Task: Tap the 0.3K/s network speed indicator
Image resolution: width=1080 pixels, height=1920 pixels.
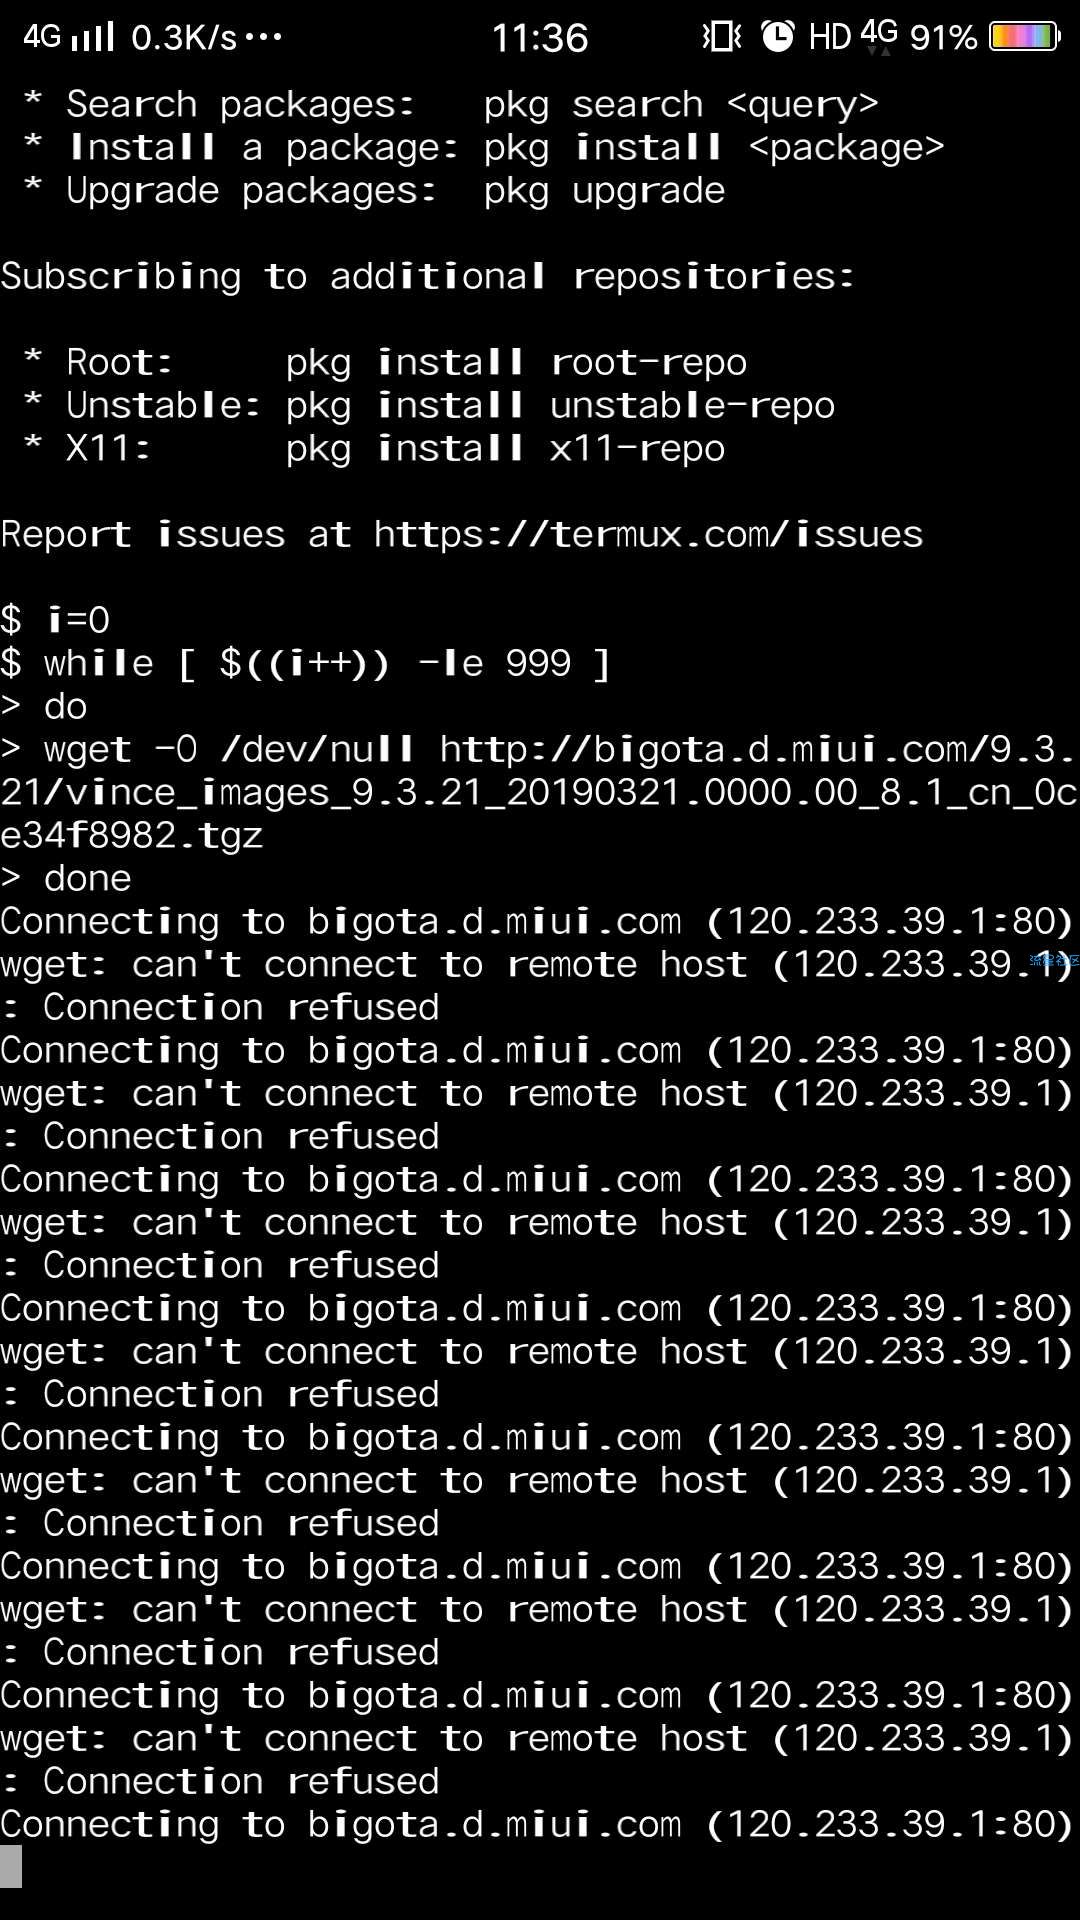Action: [x=184, y=38]
